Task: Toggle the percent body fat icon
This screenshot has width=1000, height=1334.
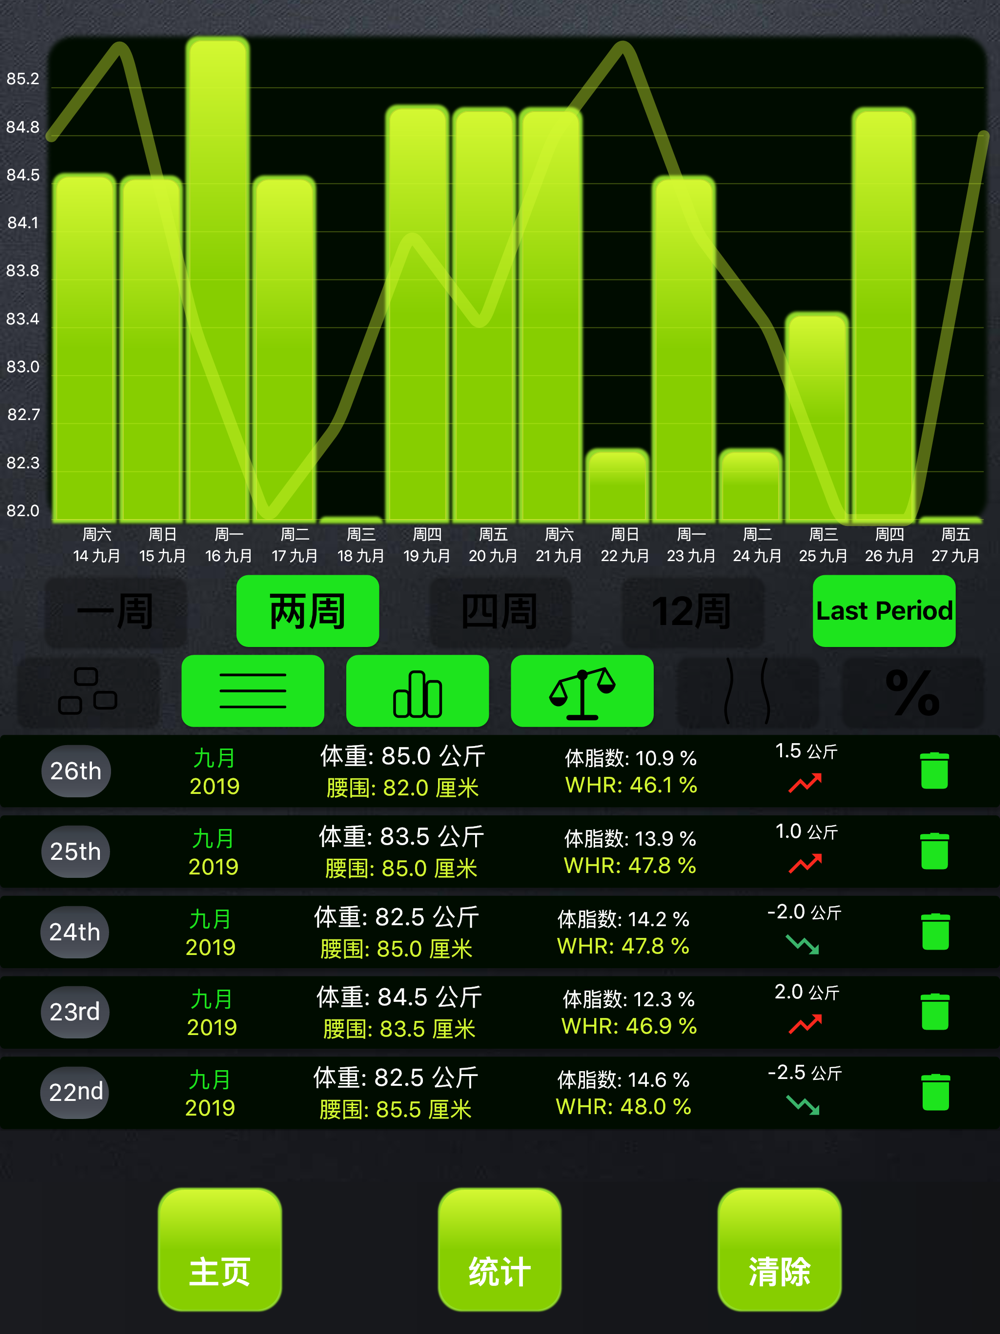Action: pos(912,691)
